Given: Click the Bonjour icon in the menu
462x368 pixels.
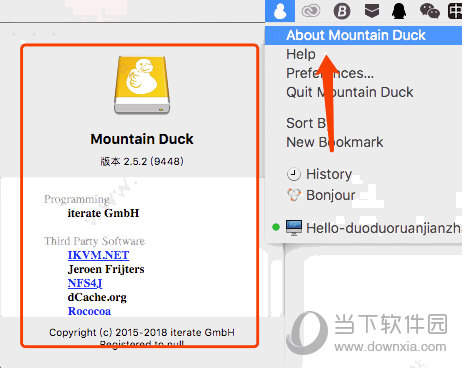Looking at the screenshot, I should 294,195.
